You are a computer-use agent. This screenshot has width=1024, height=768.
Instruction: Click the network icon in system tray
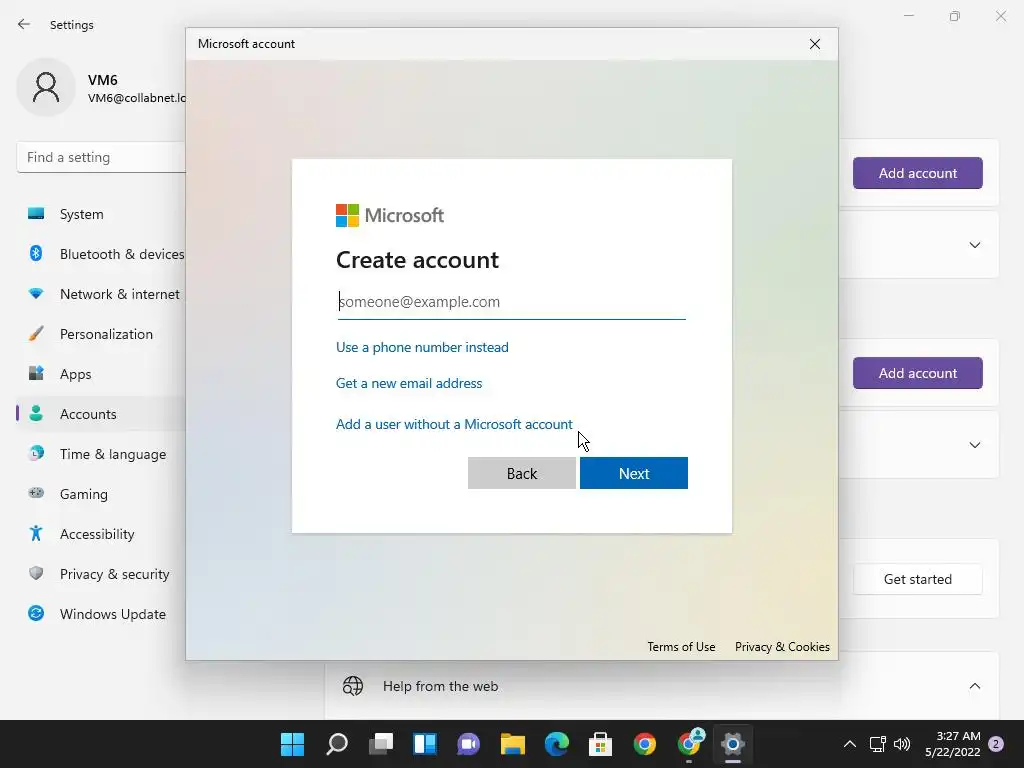click(877, 744)
